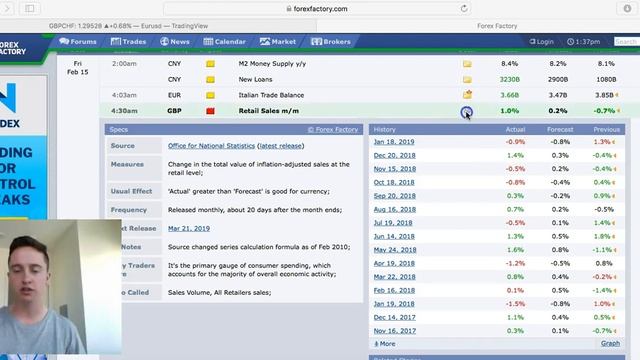Open Oct 18, 2018 history entry
The width and height of the screenshot is (640, 360).
394,182
